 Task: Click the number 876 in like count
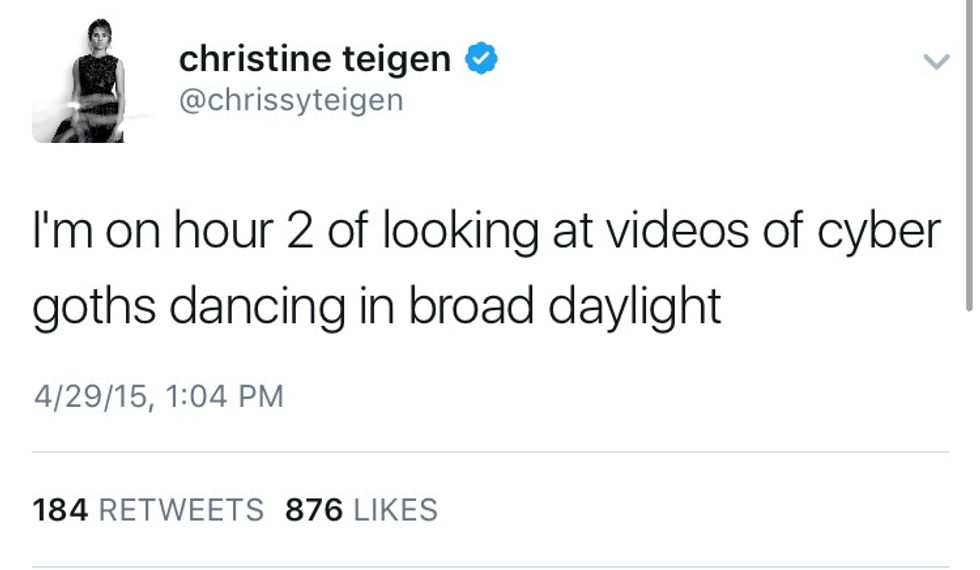point(313,510)
